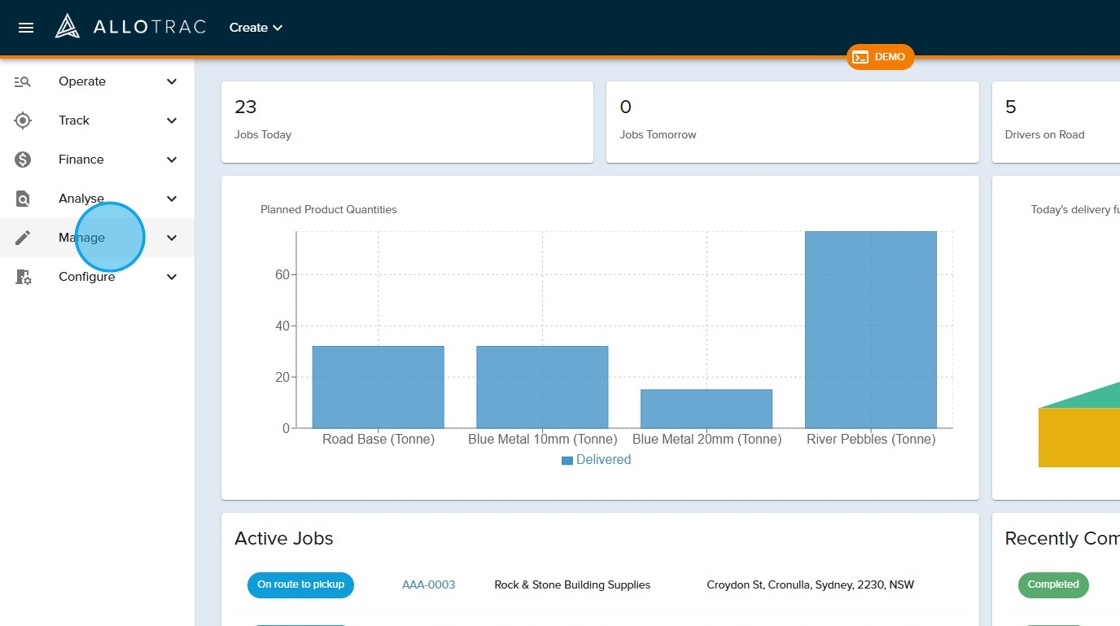The image size is (1120, 626).
Task: Click the Configure building gear icon
Action: pyautogui.click(x=23, y=277)
